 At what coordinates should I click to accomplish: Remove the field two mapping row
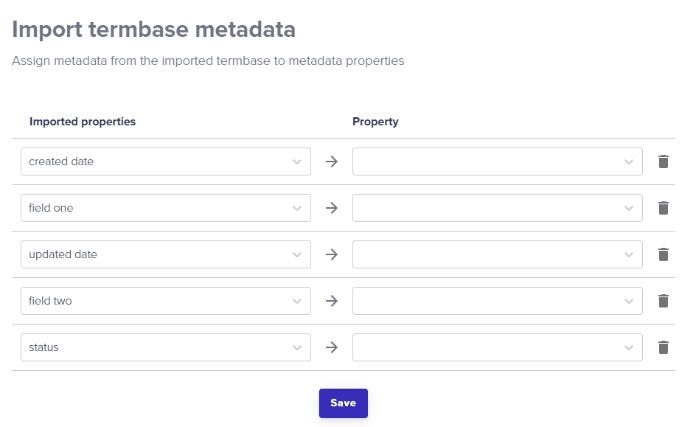click(x=663, y=301)
